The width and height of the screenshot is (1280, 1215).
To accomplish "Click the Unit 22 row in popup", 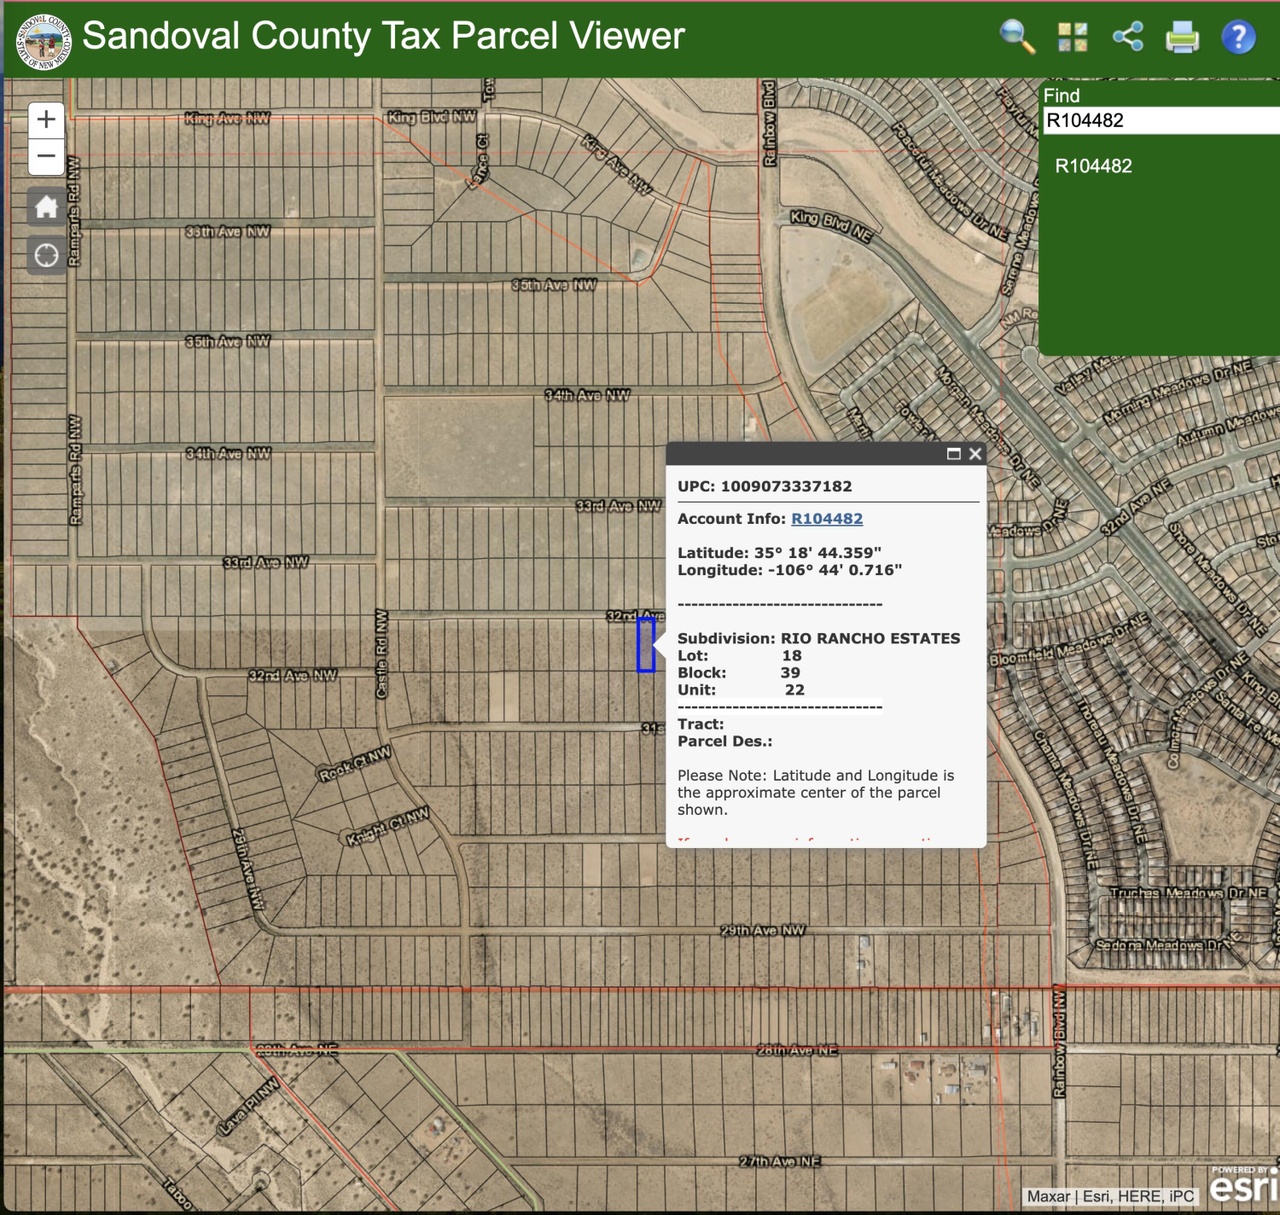I will coord(741,690).
